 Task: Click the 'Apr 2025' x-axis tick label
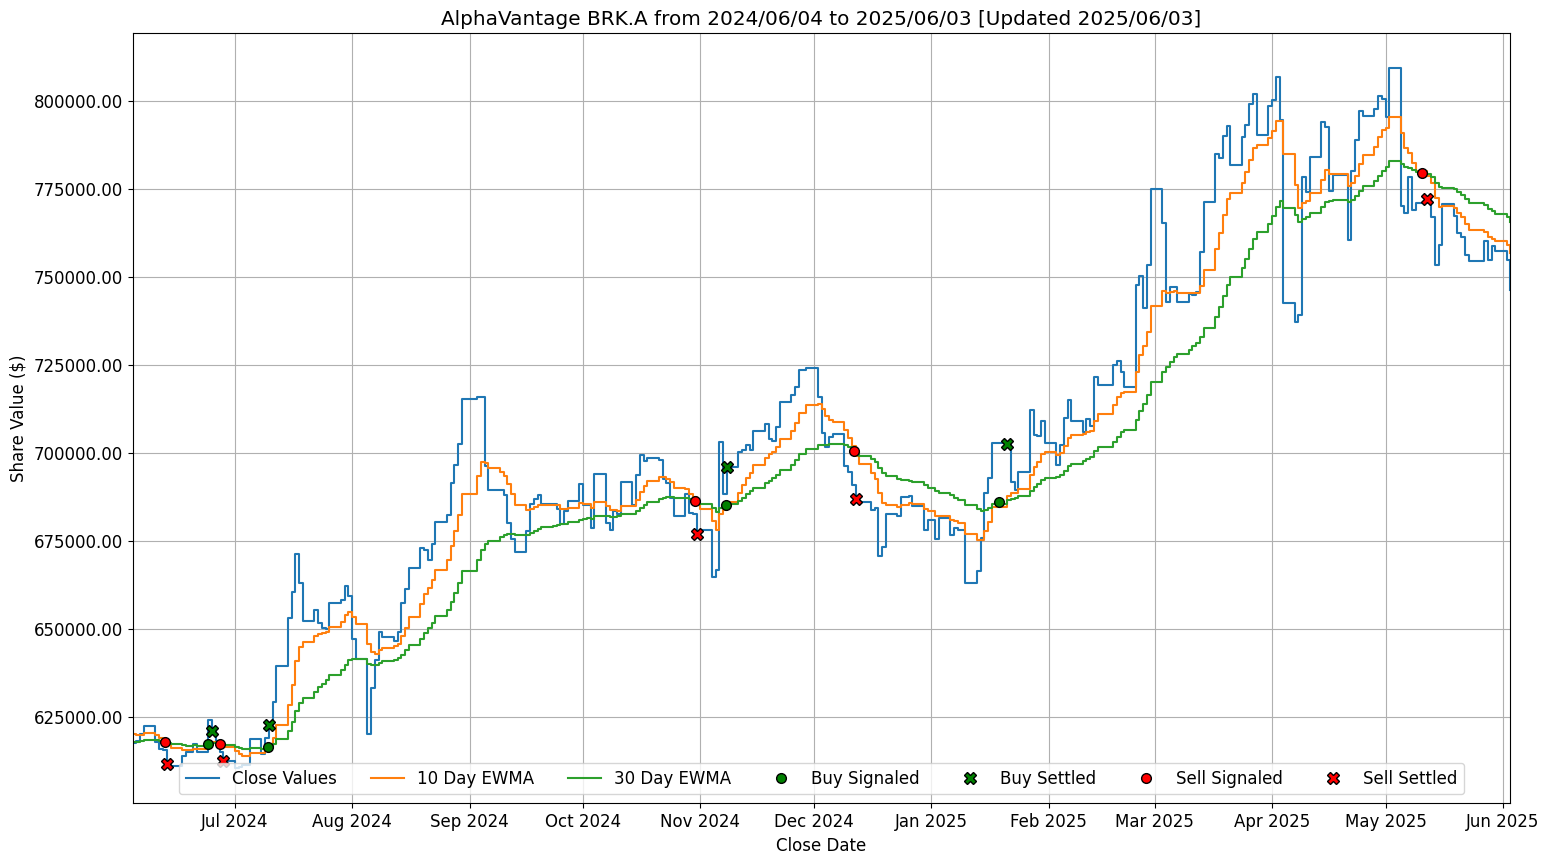click(1272, 821)
